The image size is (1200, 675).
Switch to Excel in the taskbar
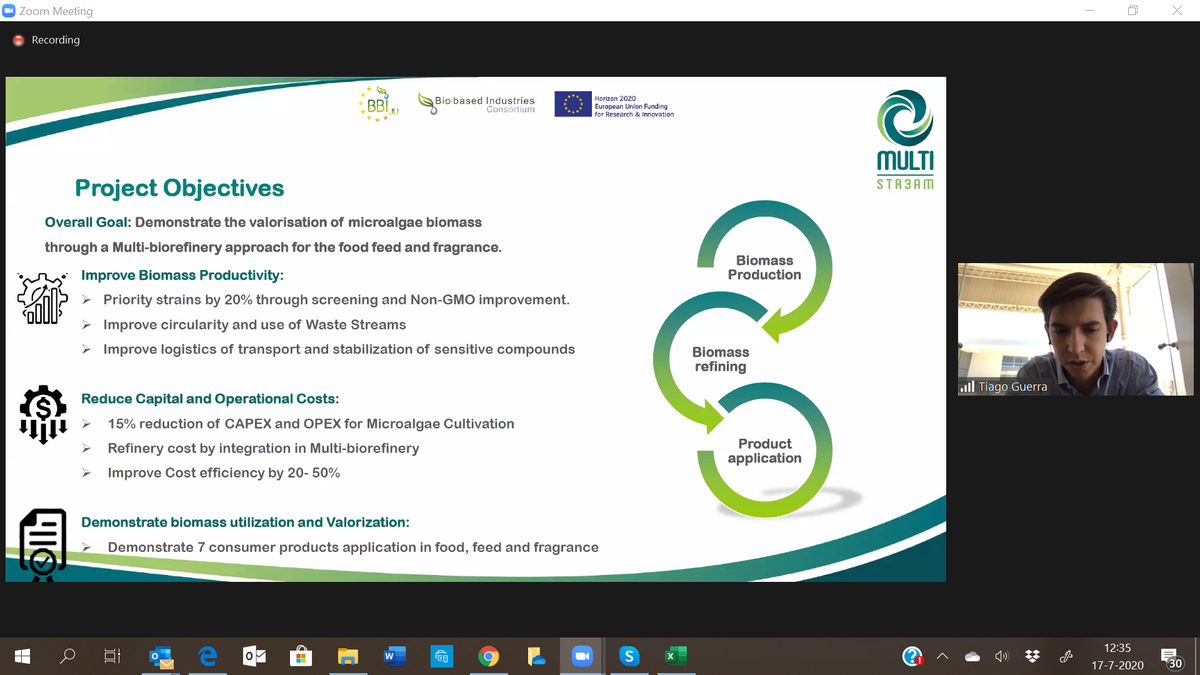coord(675,656)
